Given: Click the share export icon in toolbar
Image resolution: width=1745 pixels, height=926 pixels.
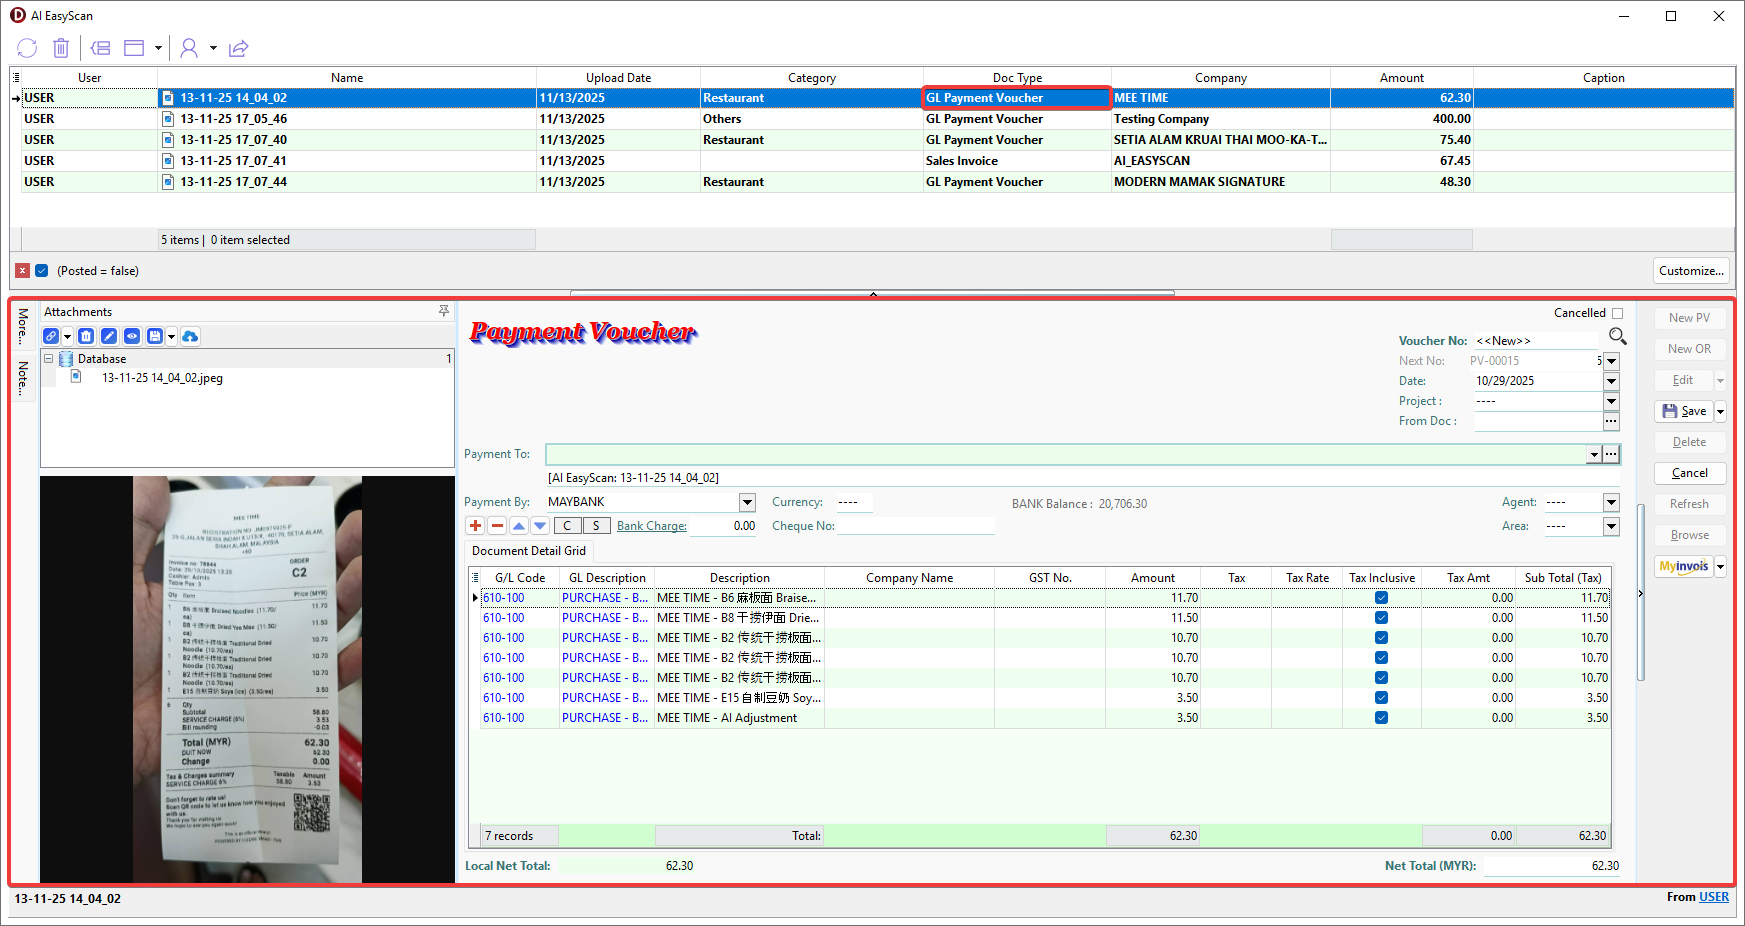Looking at the screenshot, I should tap(238, 48).
